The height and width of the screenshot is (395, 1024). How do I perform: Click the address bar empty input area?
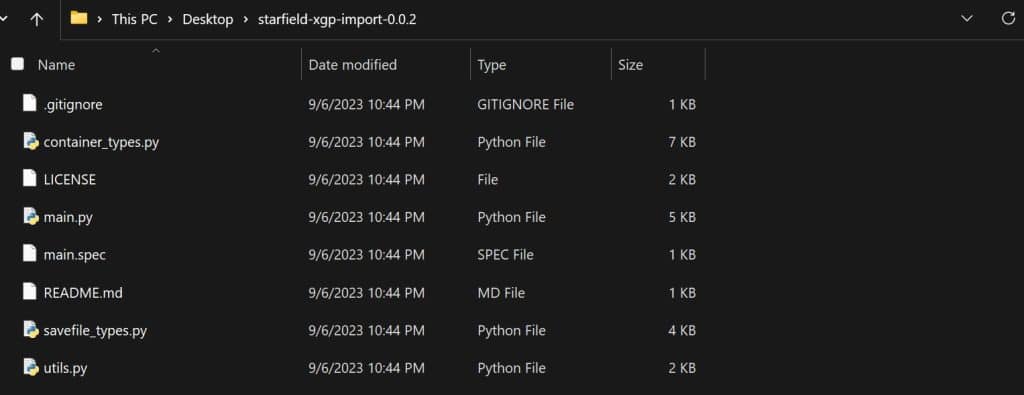click(686, 20)
